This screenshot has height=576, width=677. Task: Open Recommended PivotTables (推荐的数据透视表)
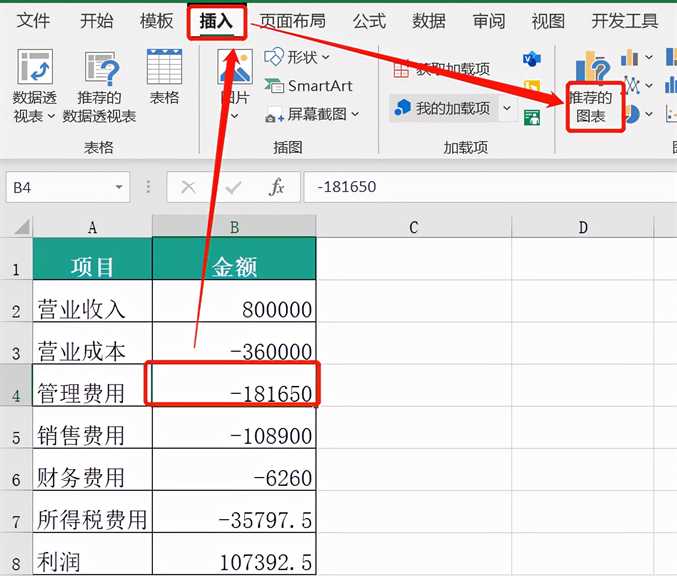(99, 69)
